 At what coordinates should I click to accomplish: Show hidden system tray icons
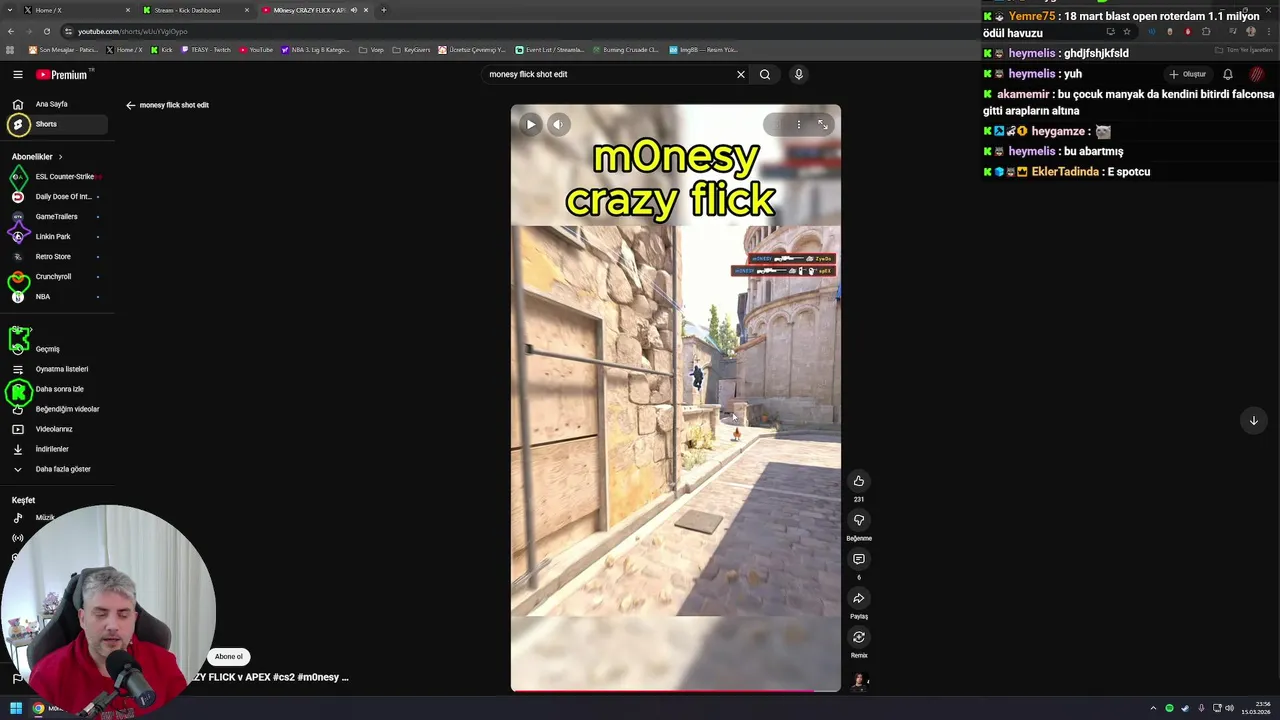click(x=1153, y=708)
